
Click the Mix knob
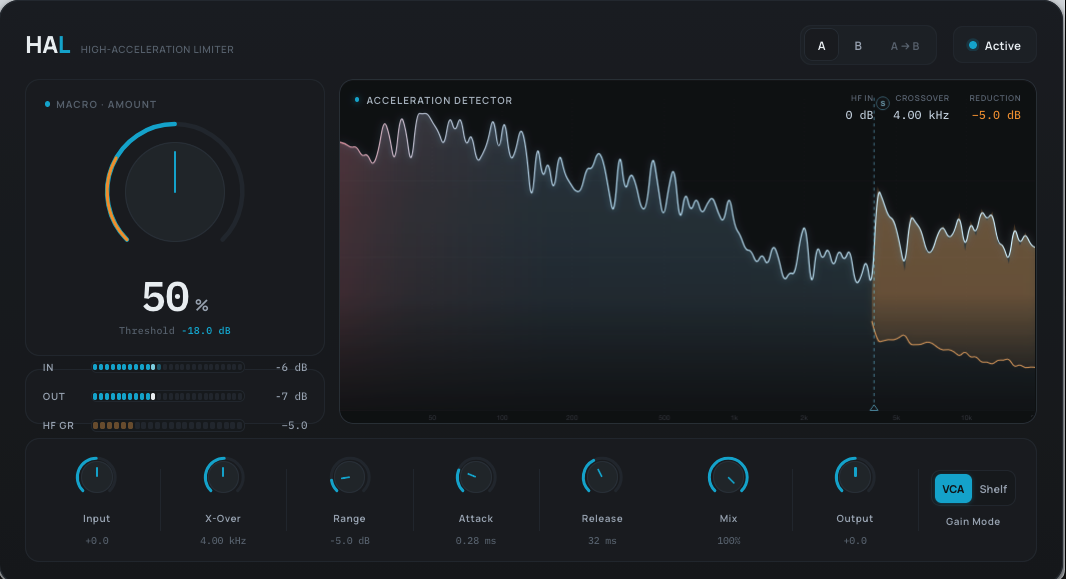728,476
